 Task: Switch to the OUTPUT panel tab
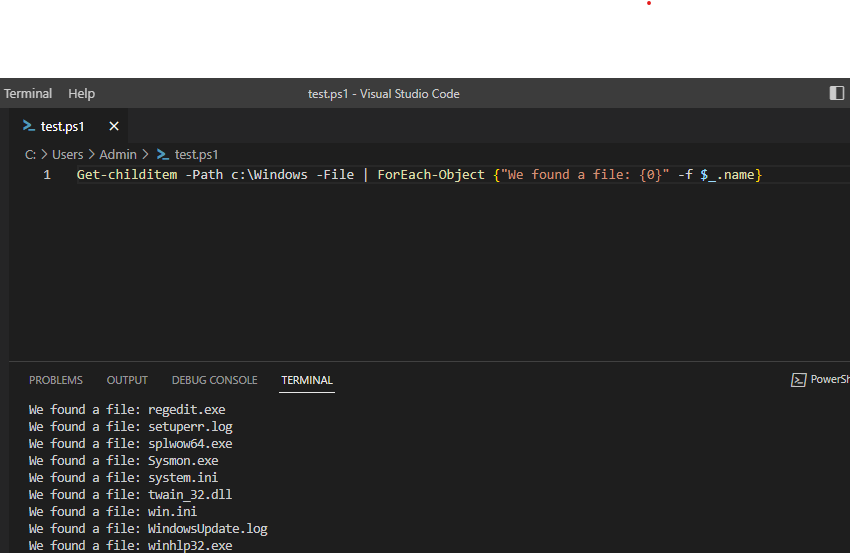click(127, 380)
